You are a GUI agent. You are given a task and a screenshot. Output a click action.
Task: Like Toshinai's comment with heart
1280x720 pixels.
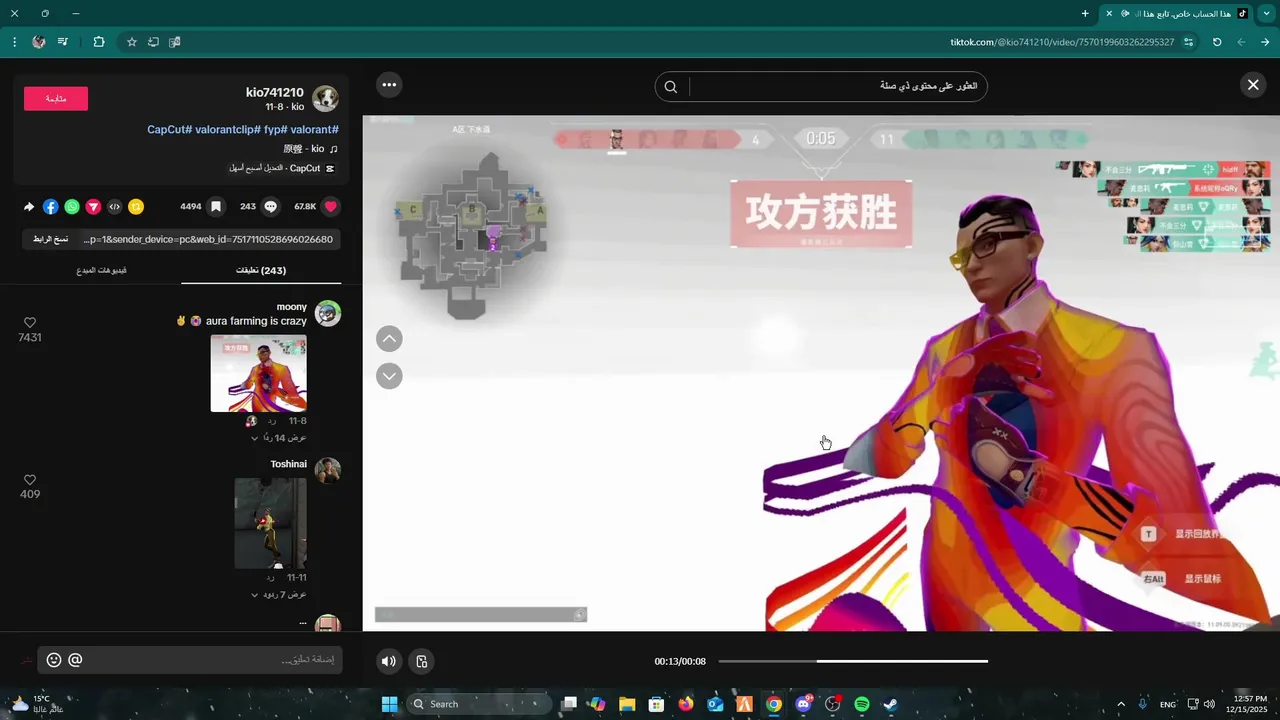[30, 479]
